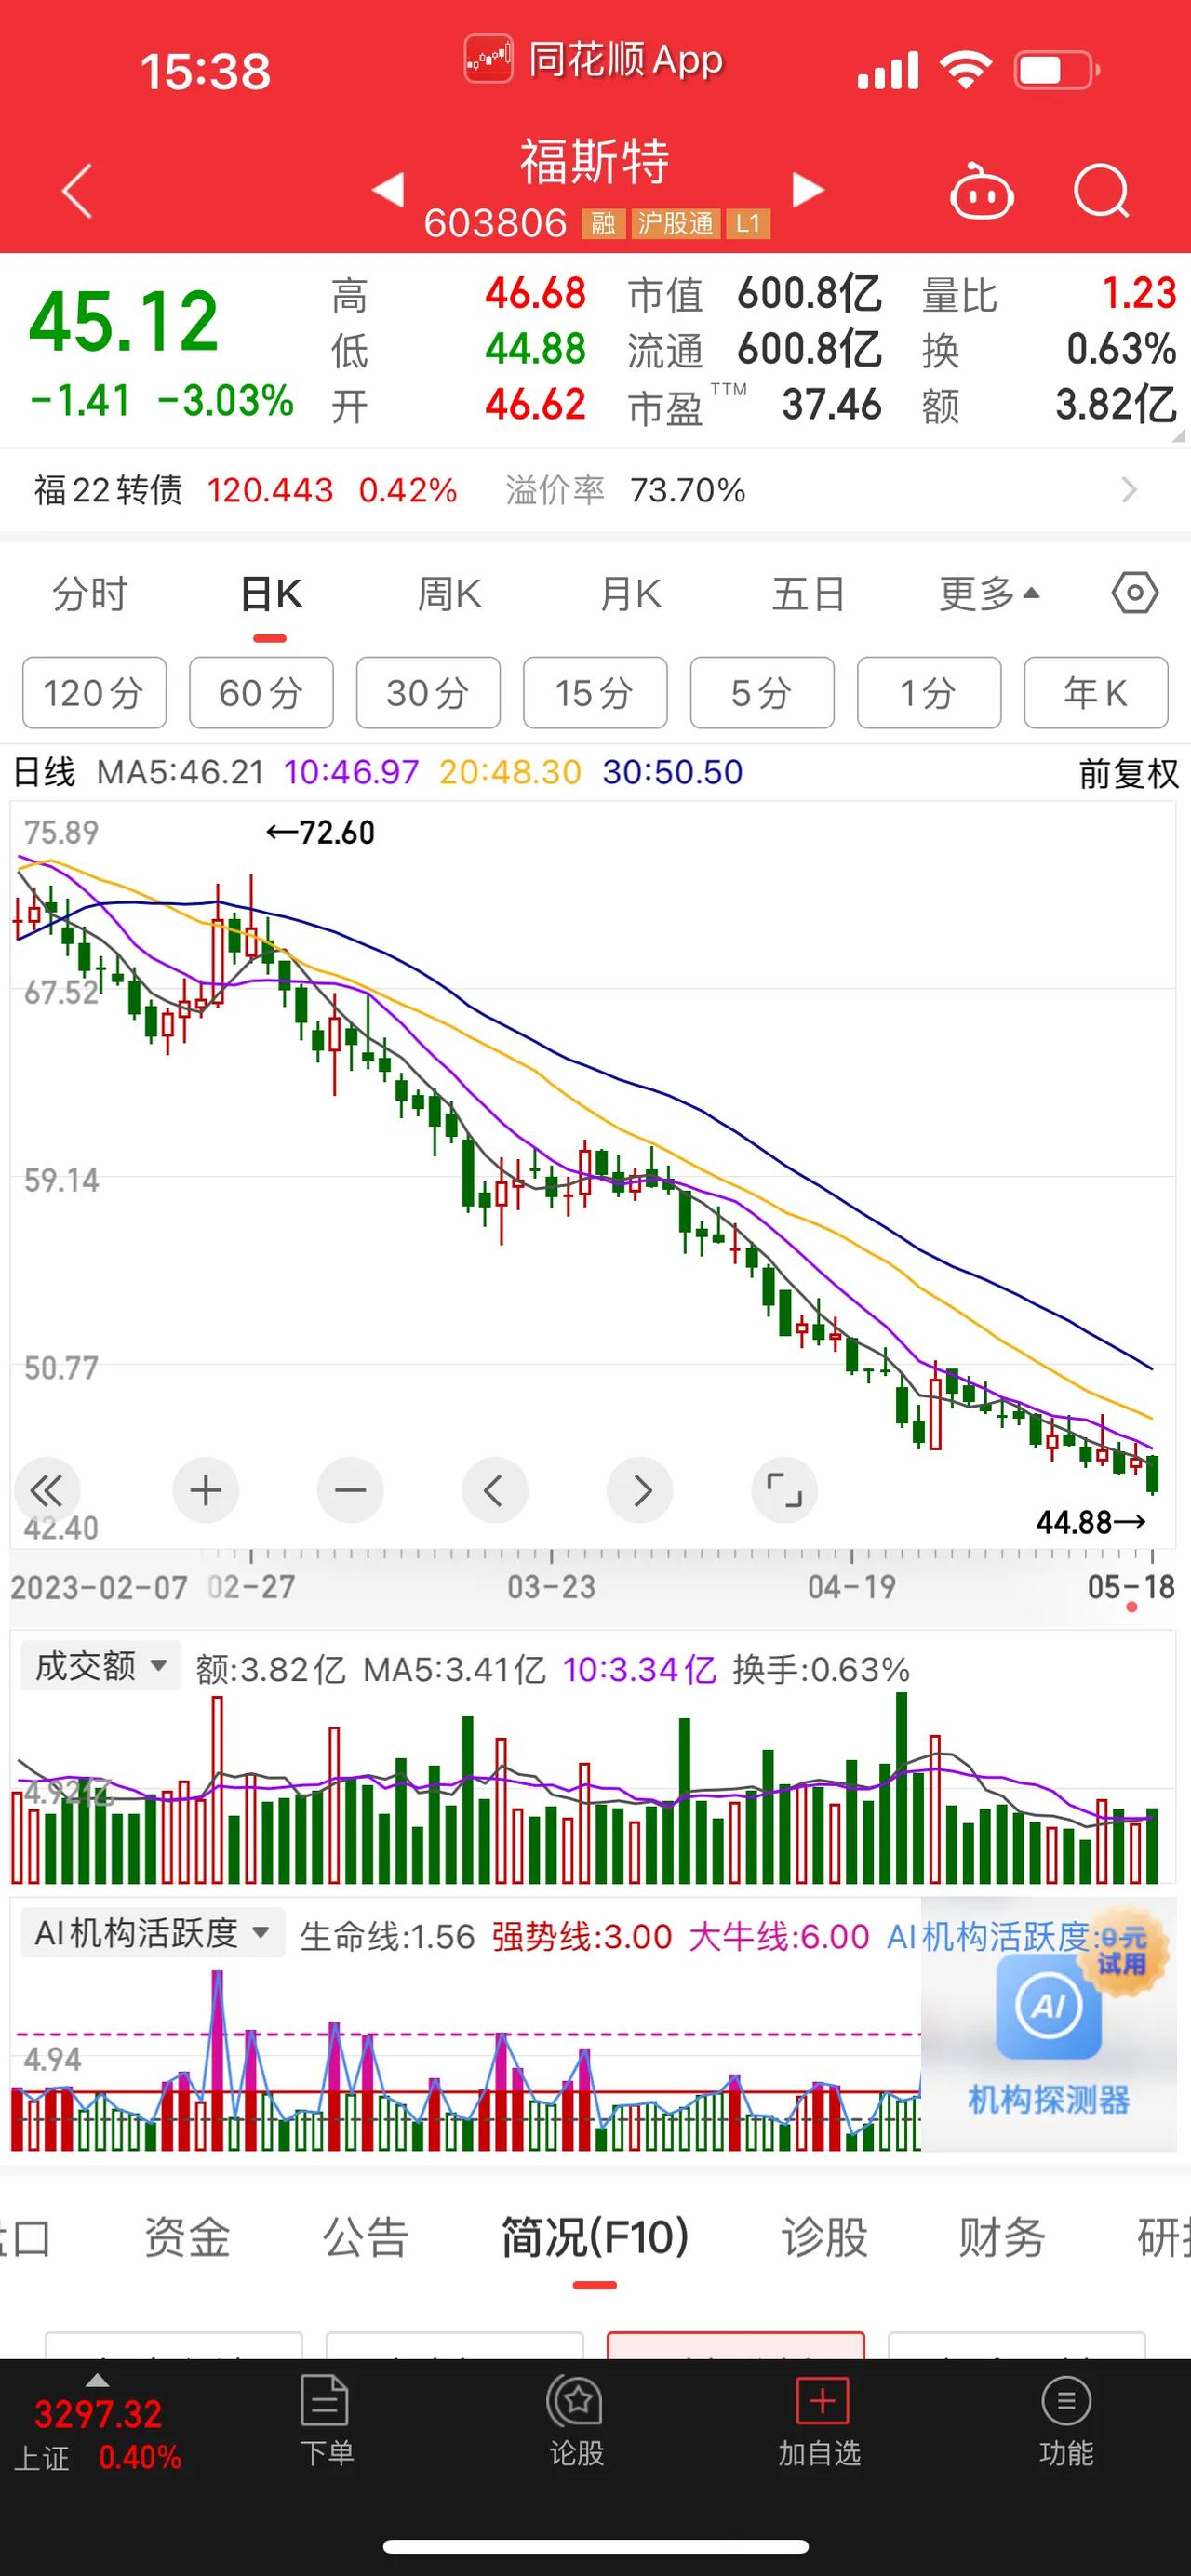The height and width of the screenshot is (2576, 1191).
Task: Tap the 05-18 date marker on axis
Action: [x=1131, y=1587]
